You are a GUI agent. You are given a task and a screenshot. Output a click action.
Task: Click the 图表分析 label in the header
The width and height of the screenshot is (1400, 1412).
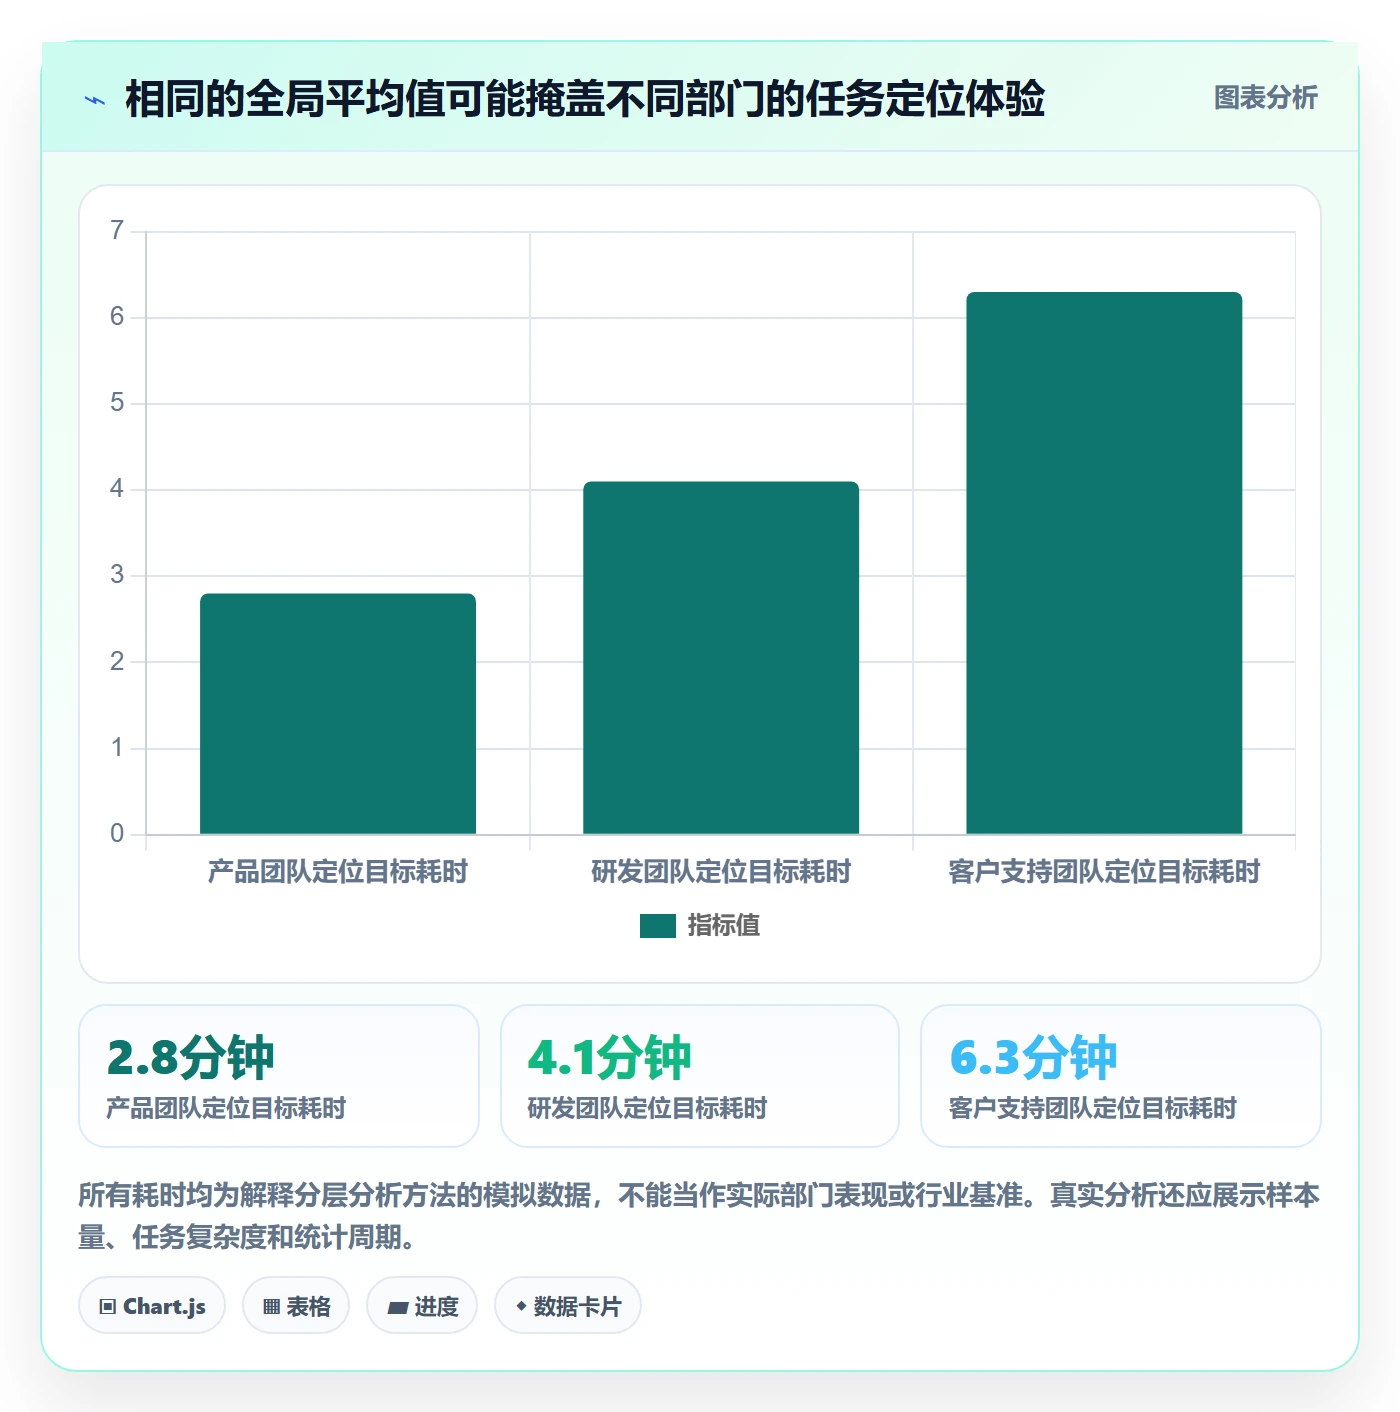point(1265,98)
